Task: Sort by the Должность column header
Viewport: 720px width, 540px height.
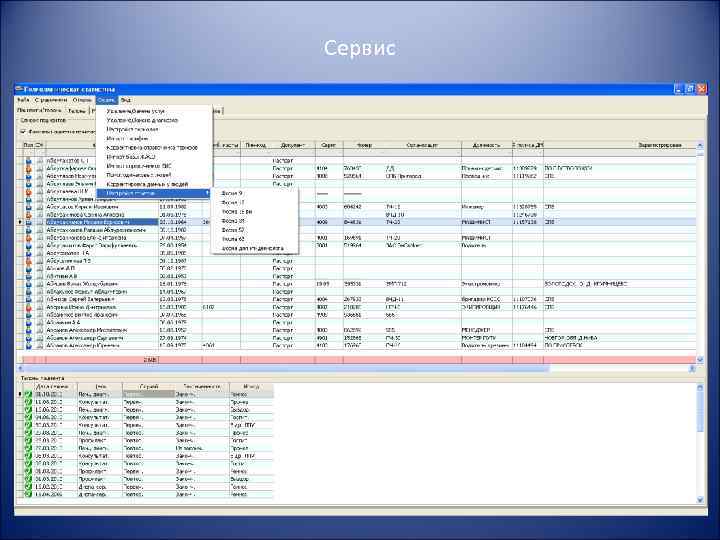Action: coord(486,145)
